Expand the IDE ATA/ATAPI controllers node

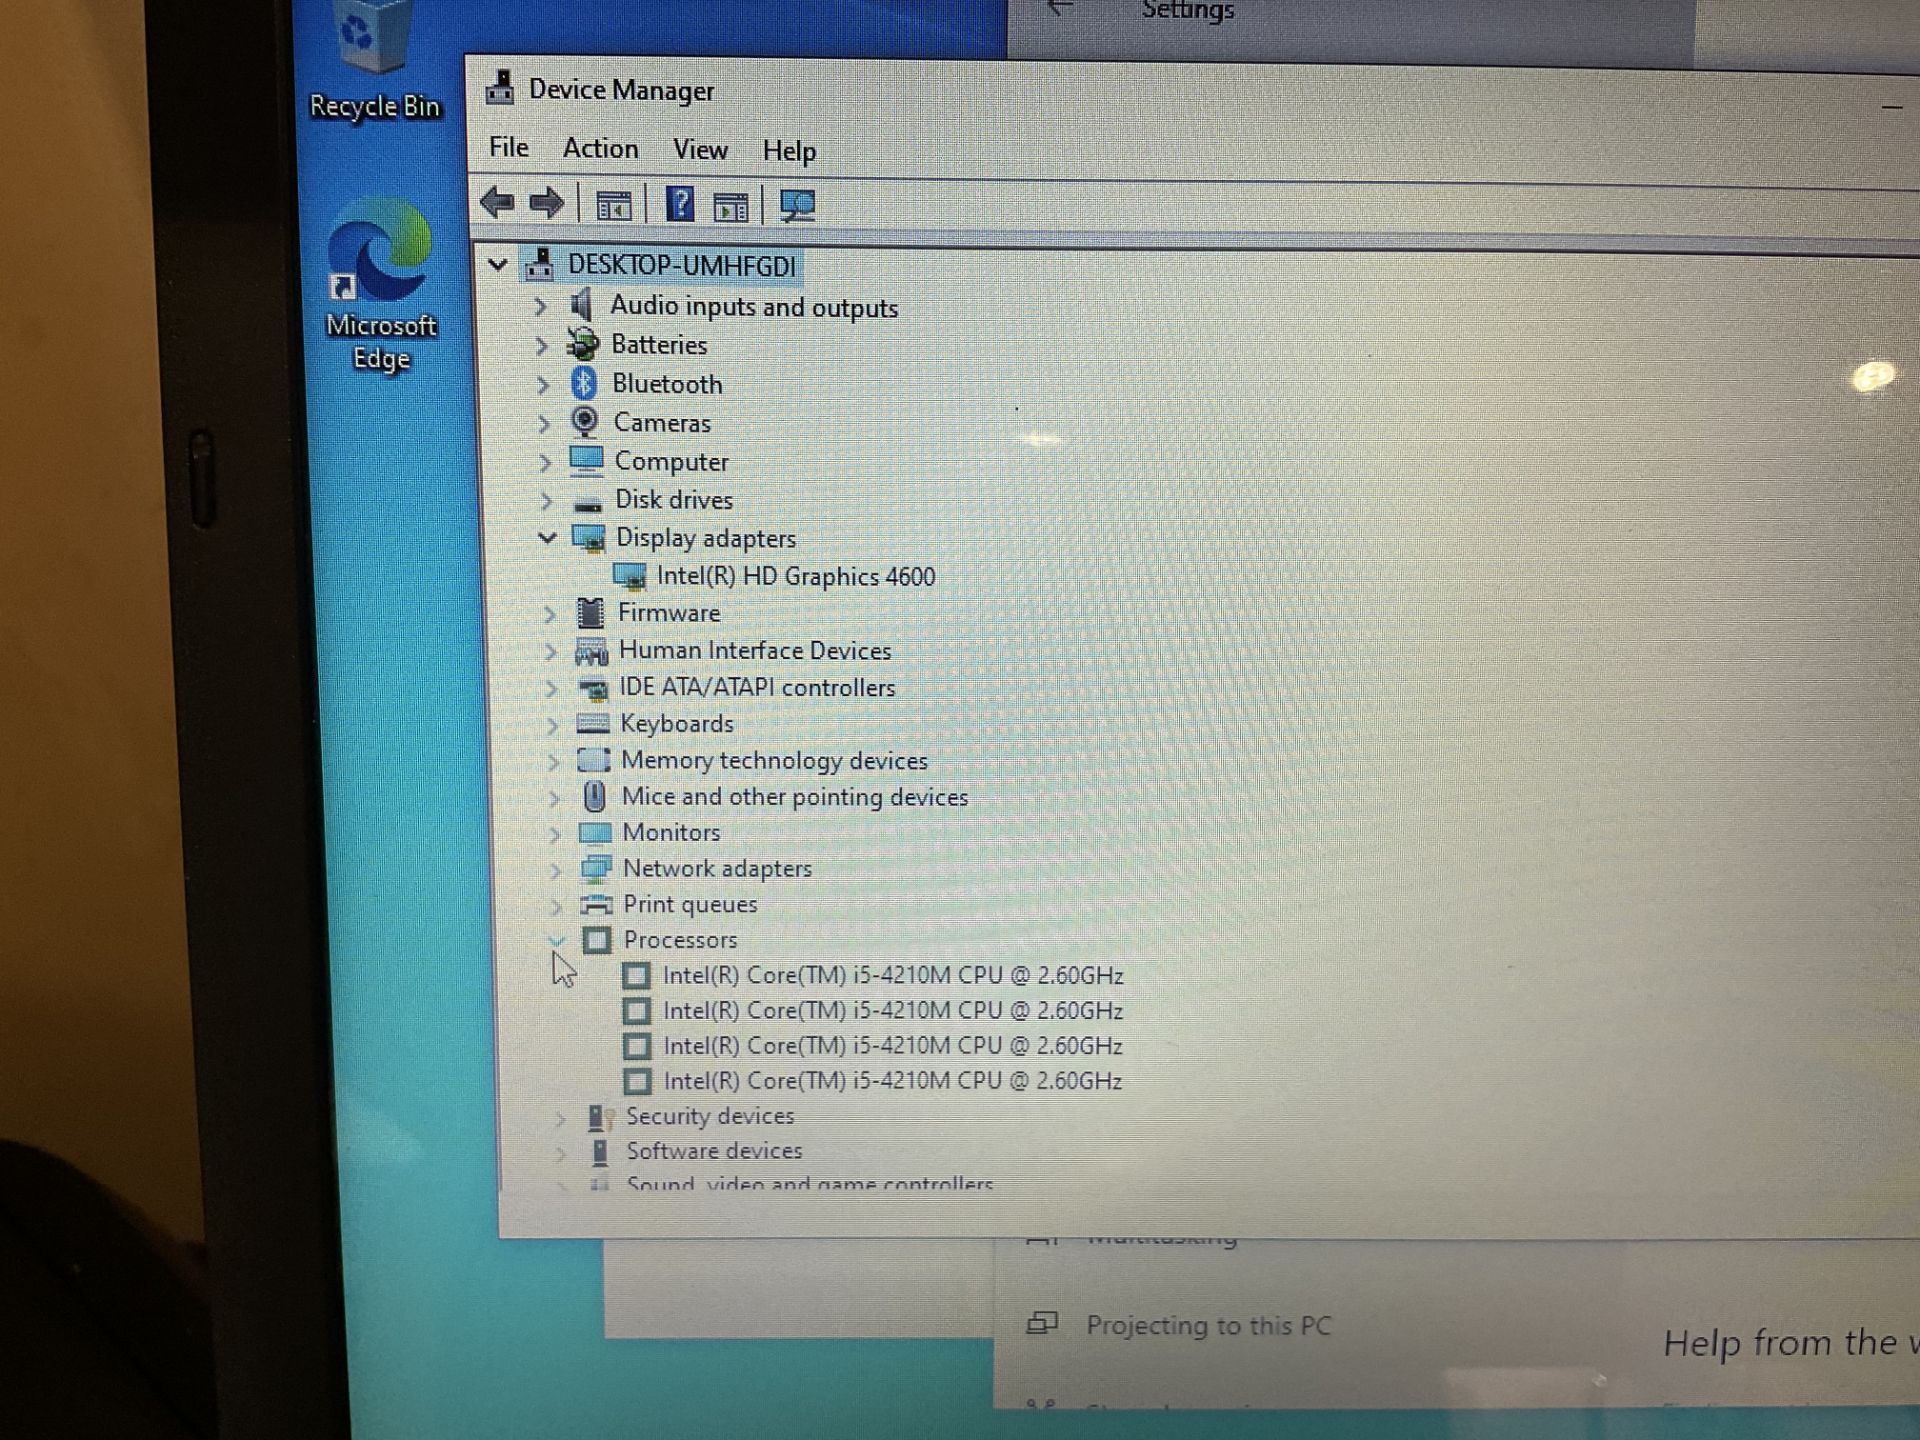pyautogui.click(x=551, y=688)
